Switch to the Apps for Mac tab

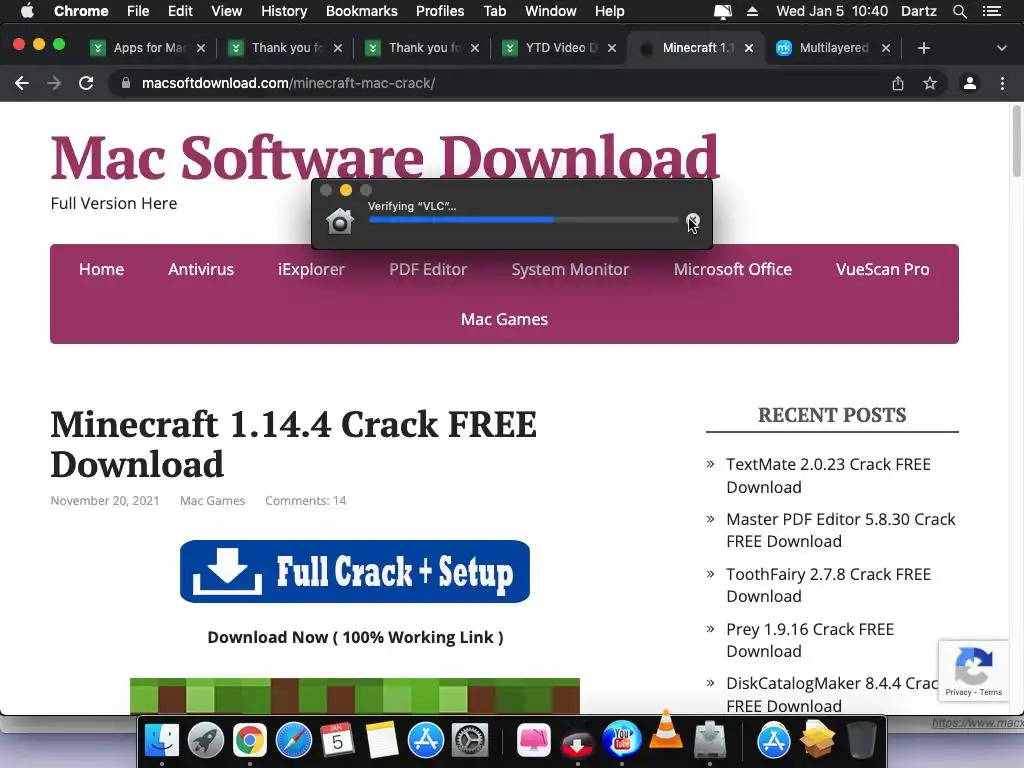pos(149,48)
